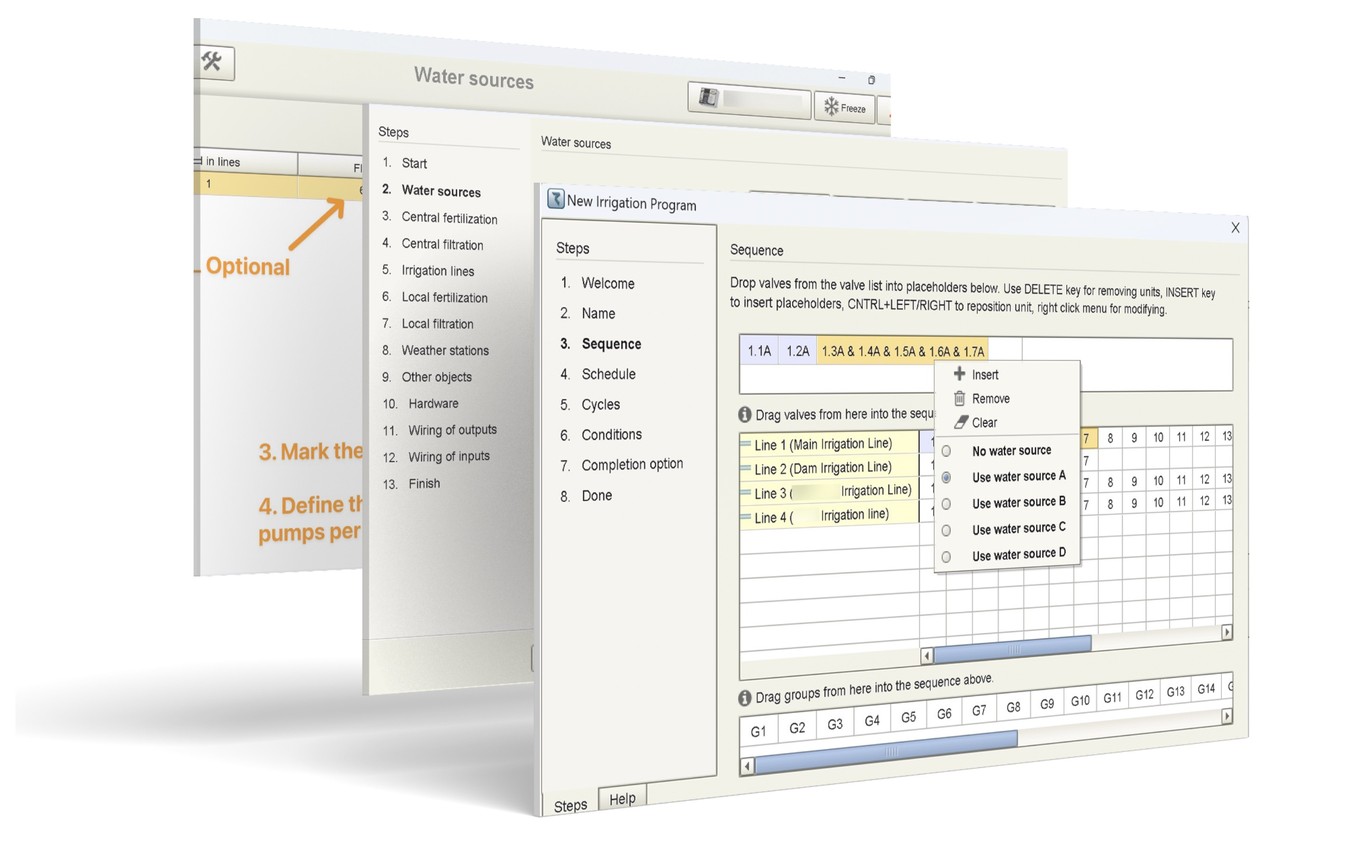1350x864 pixels.
Task: Open the Irrigation lines step
Action: 438,271
